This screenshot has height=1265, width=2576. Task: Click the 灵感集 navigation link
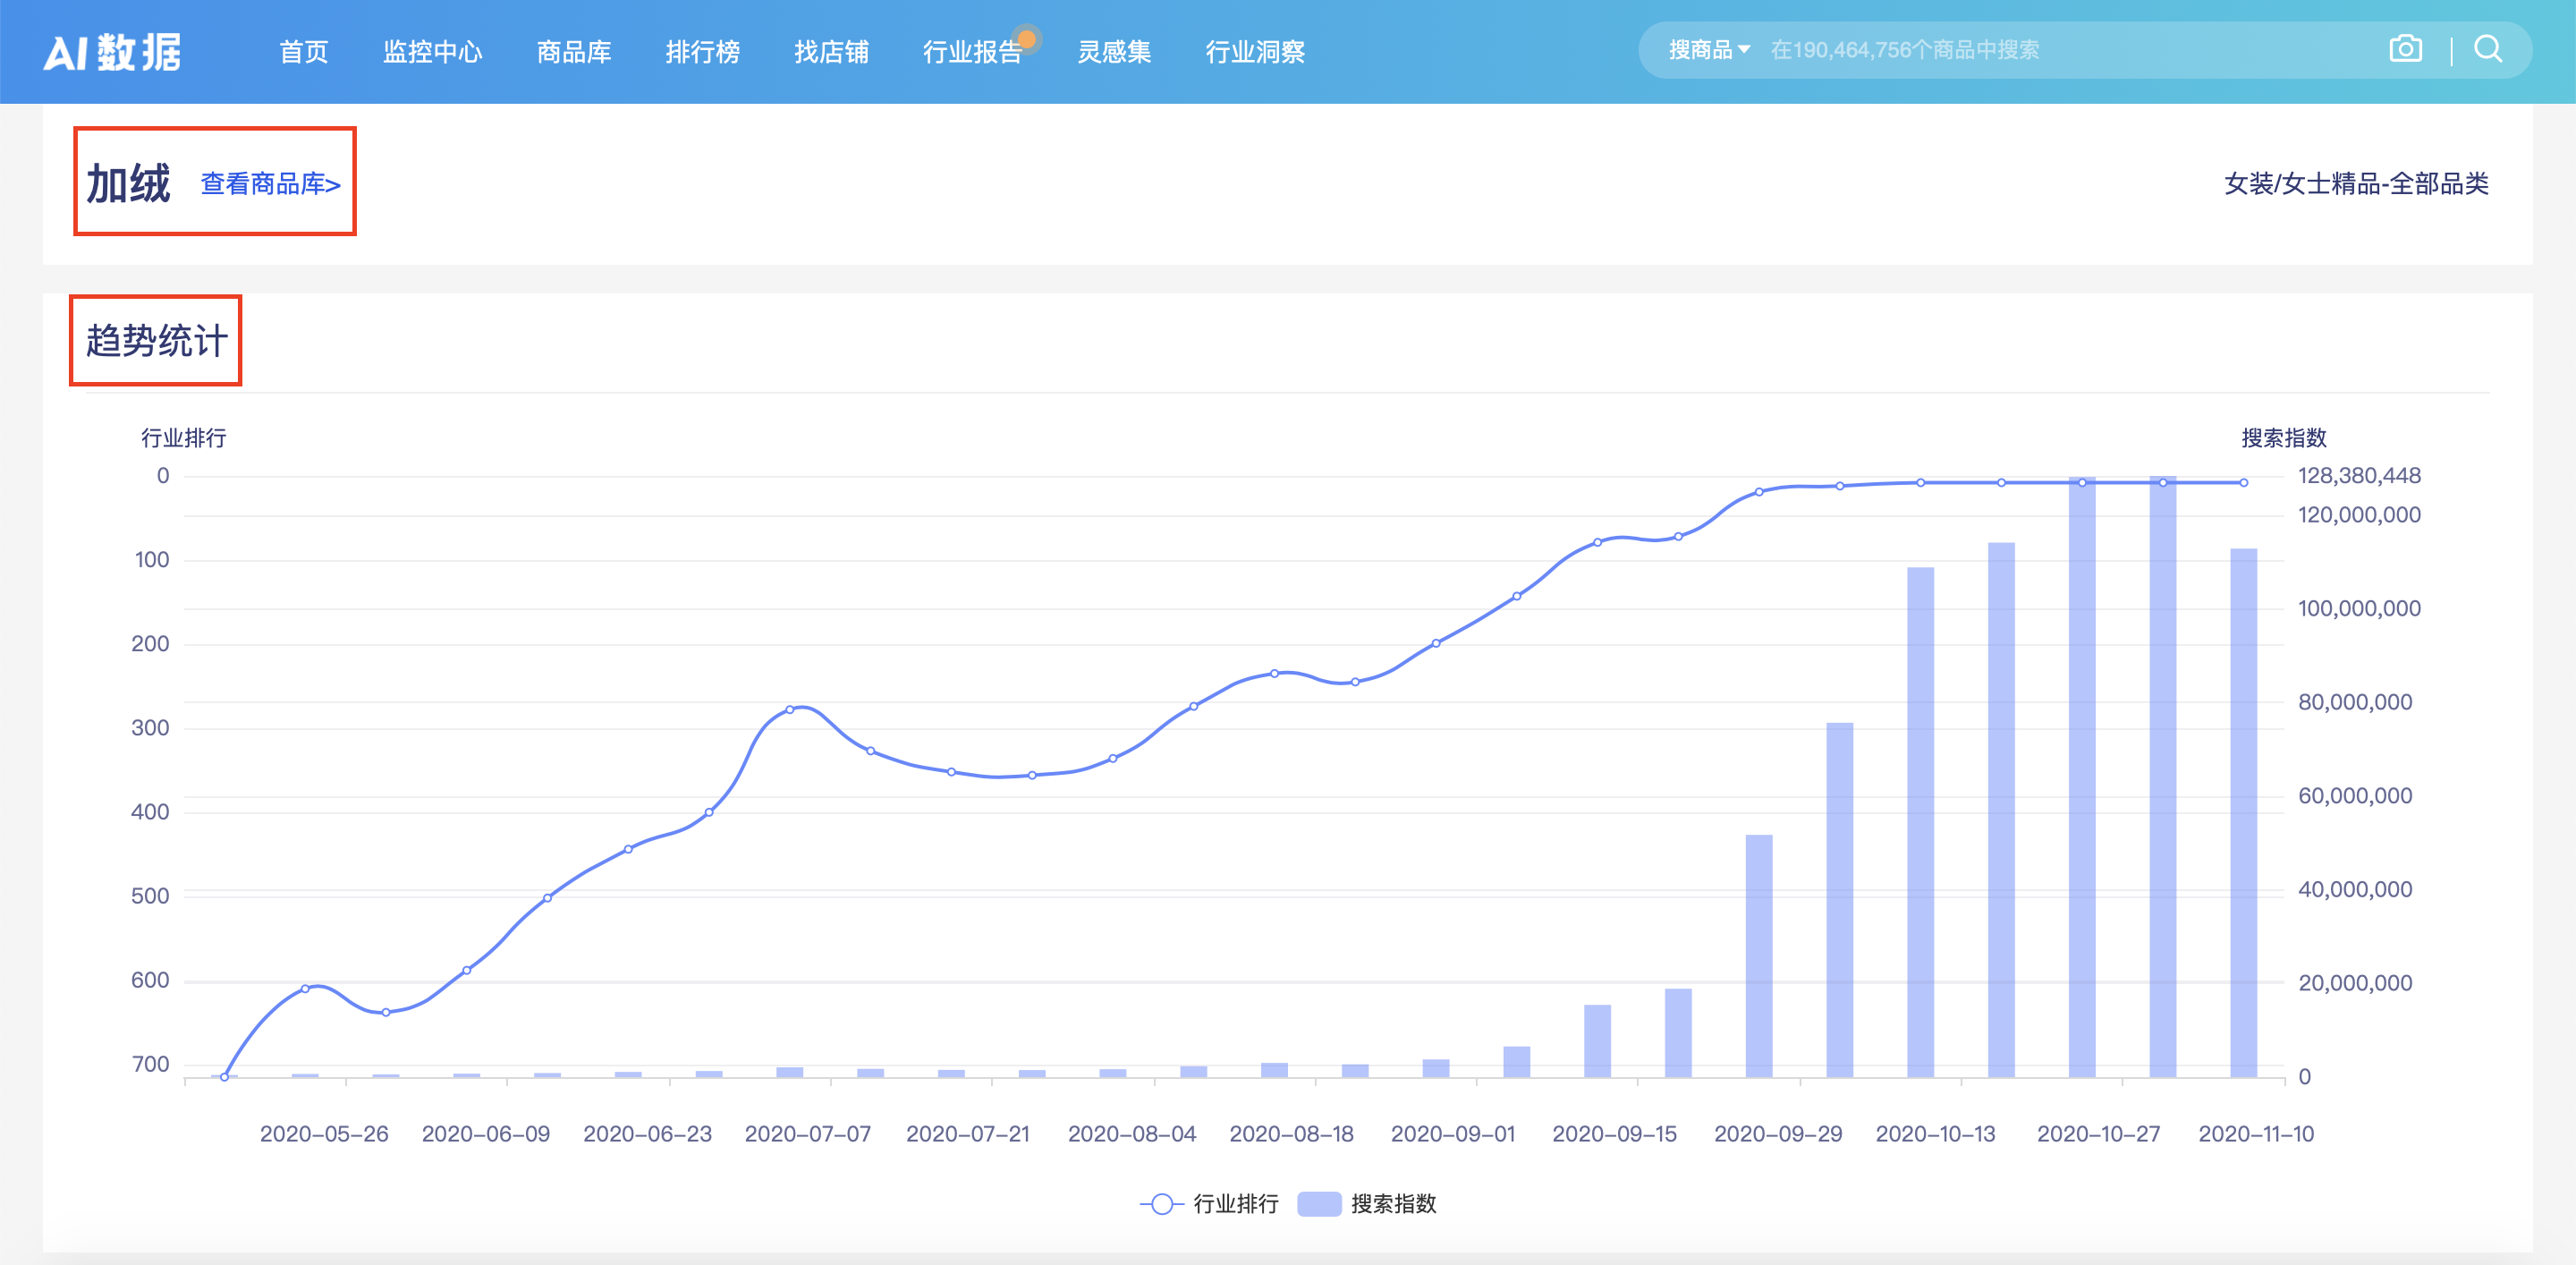pos(1115,52)
